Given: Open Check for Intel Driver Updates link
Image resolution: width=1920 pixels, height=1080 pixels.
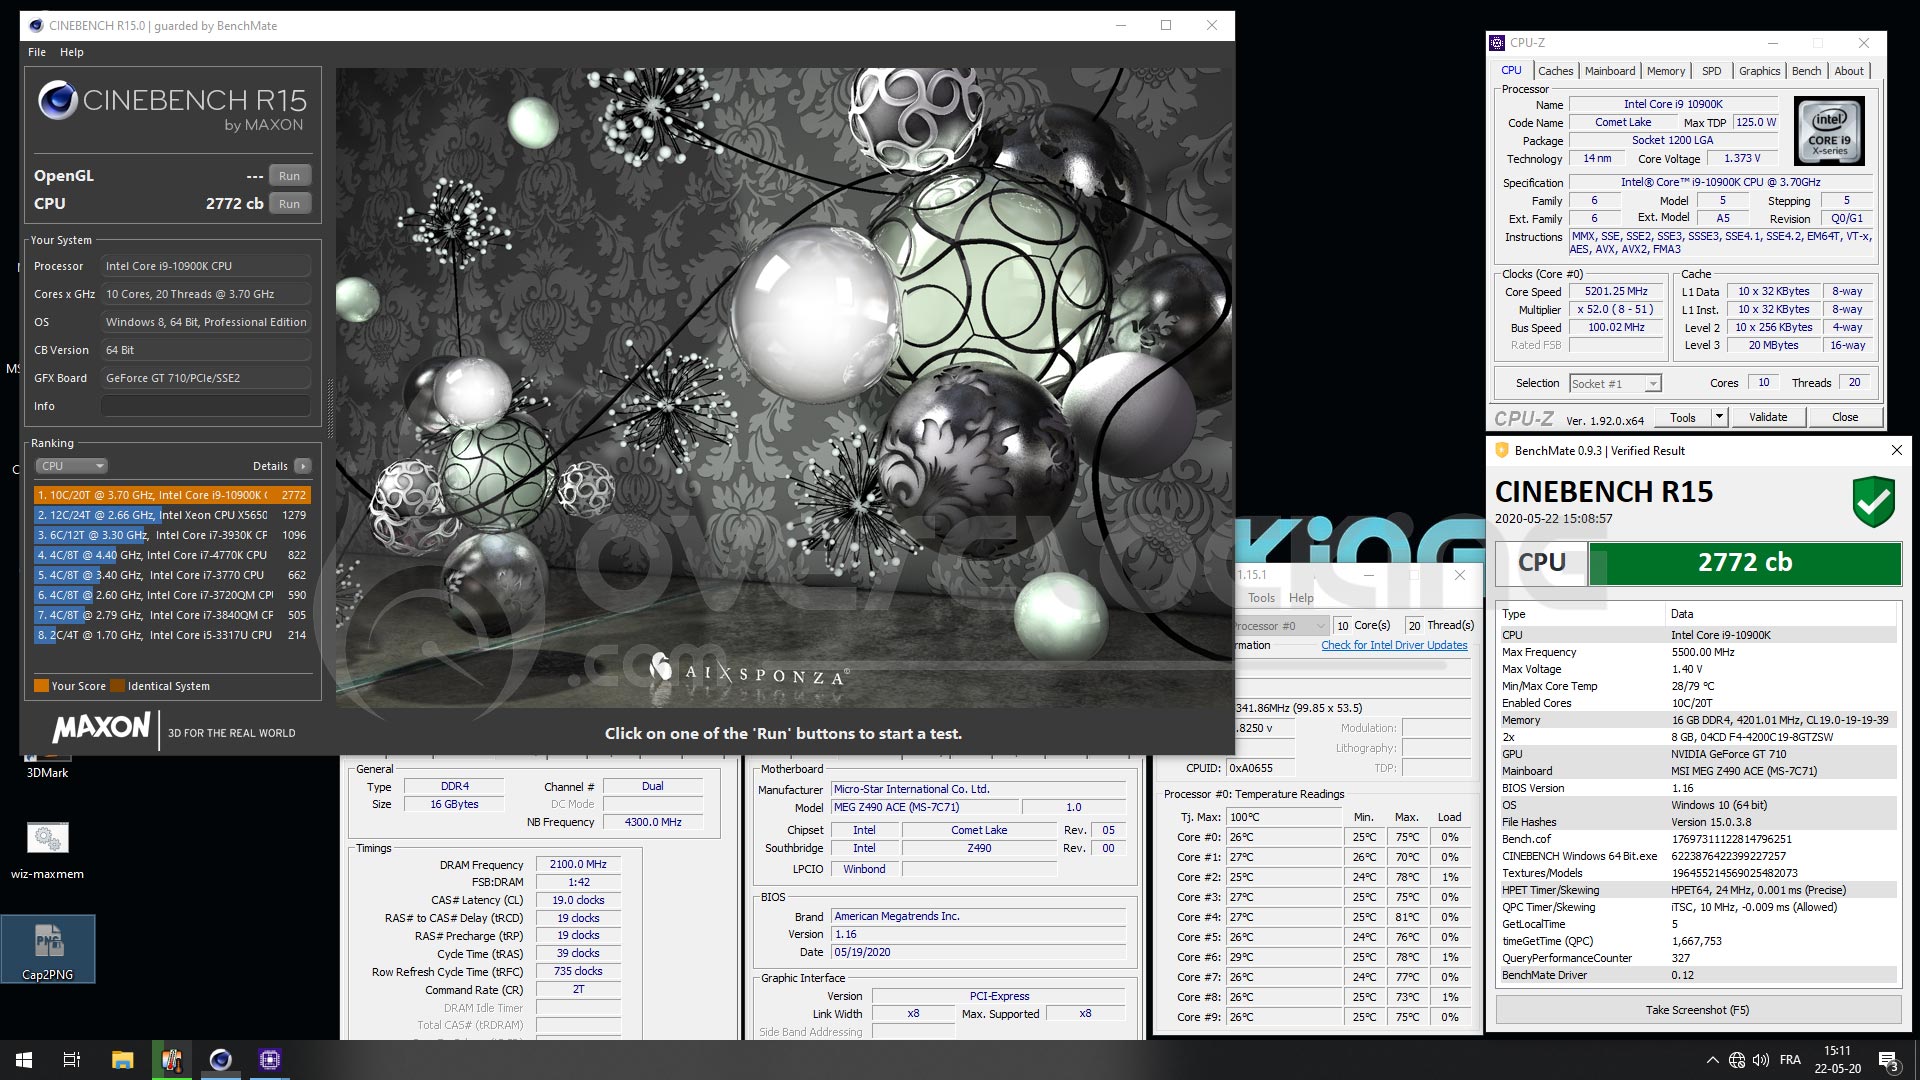Looking at the screenshot, I should 1394,646.
